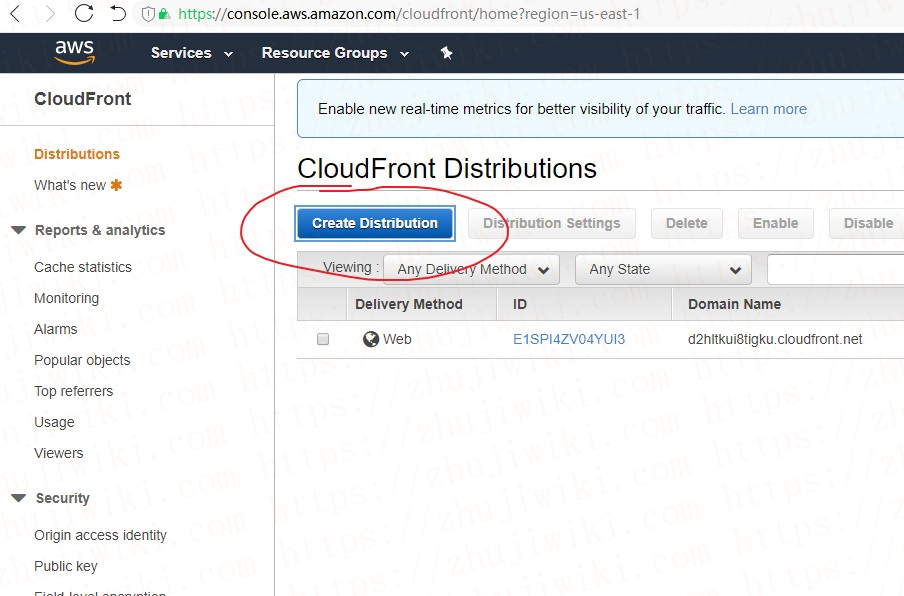Open the Any State dropdown

(x=662, y=269)
